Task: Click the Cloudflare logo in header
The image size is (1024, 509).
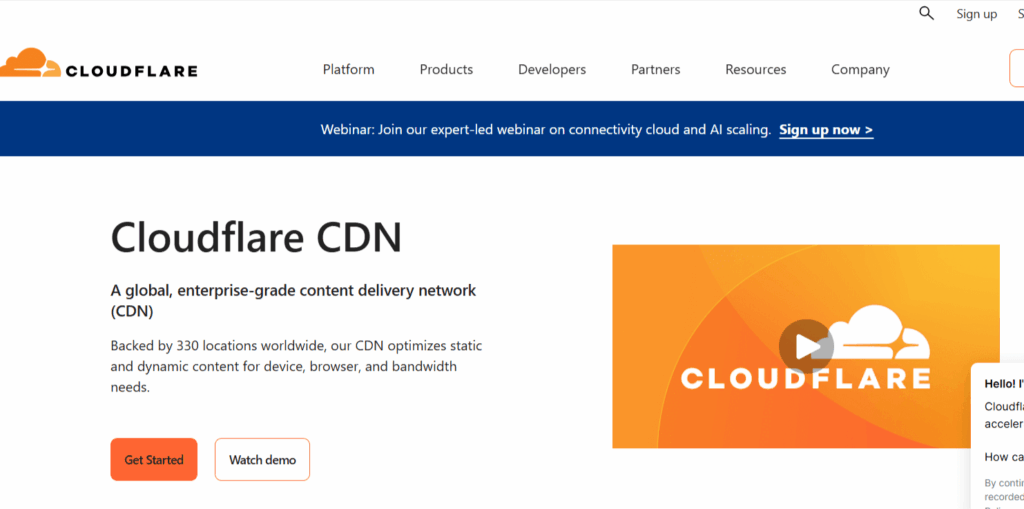Action: pos(99,64)
